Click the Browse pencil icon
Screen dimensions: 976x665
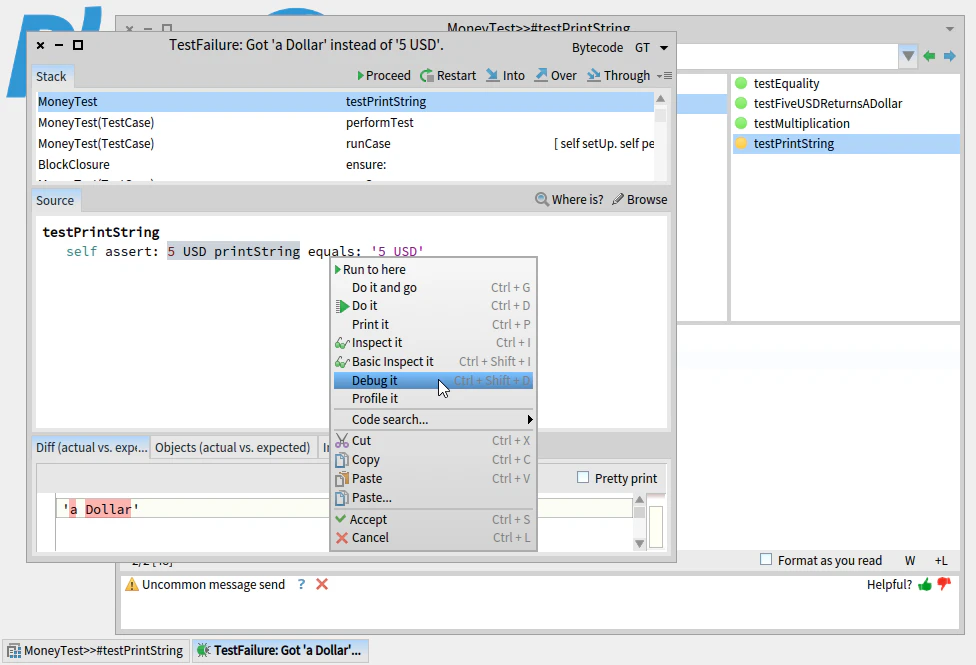click(618, 199)
